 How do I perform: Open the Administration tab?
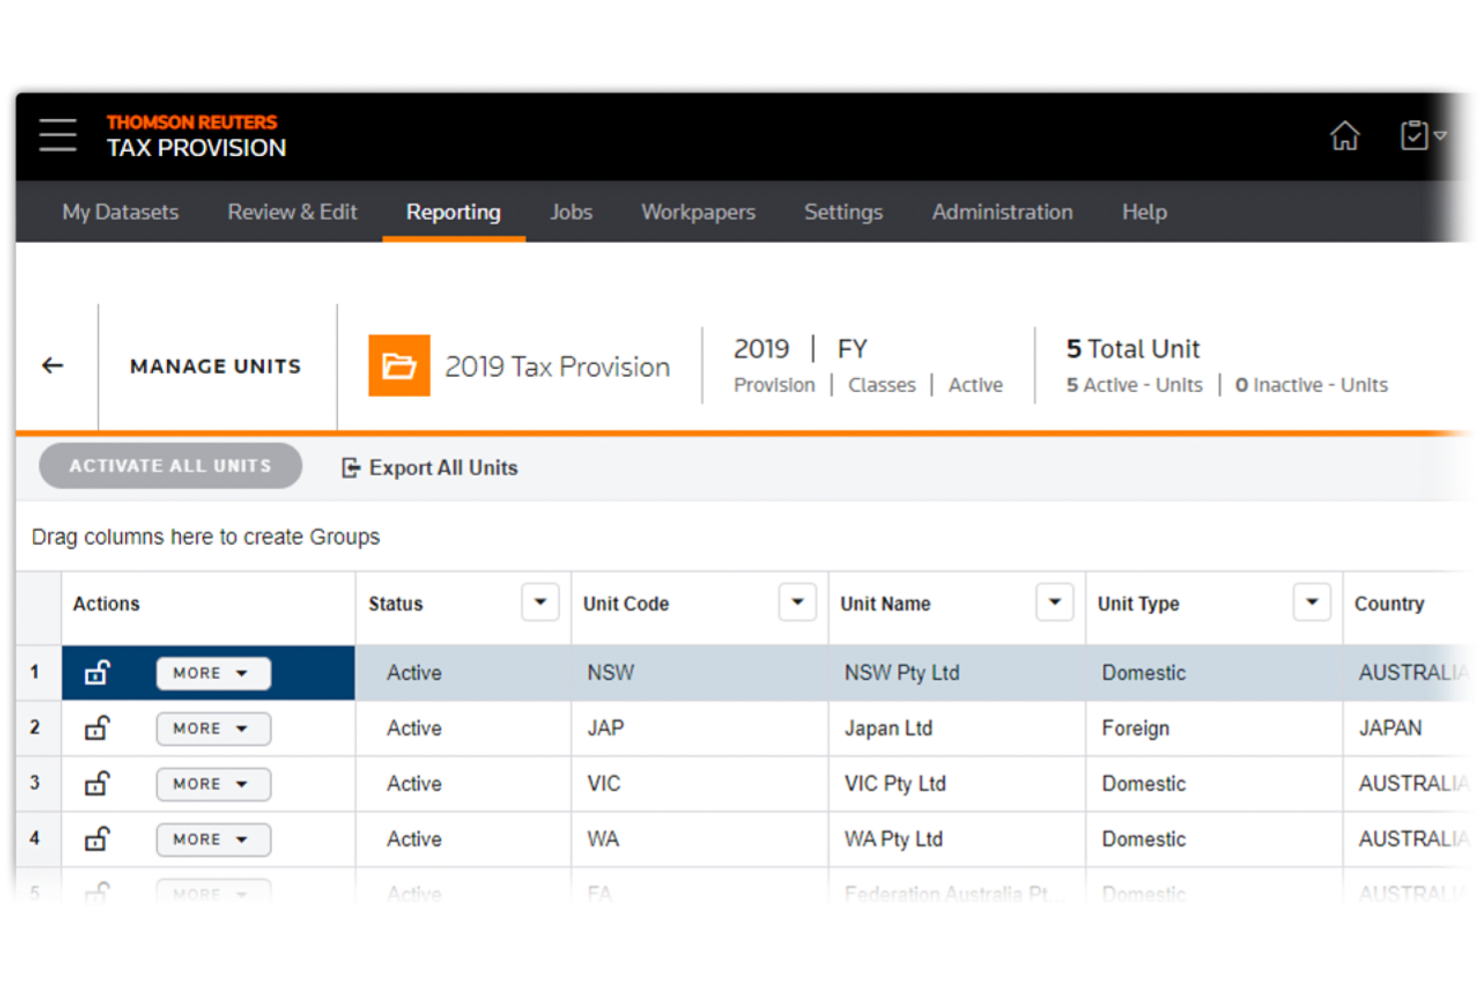[x=1002, y=212]
